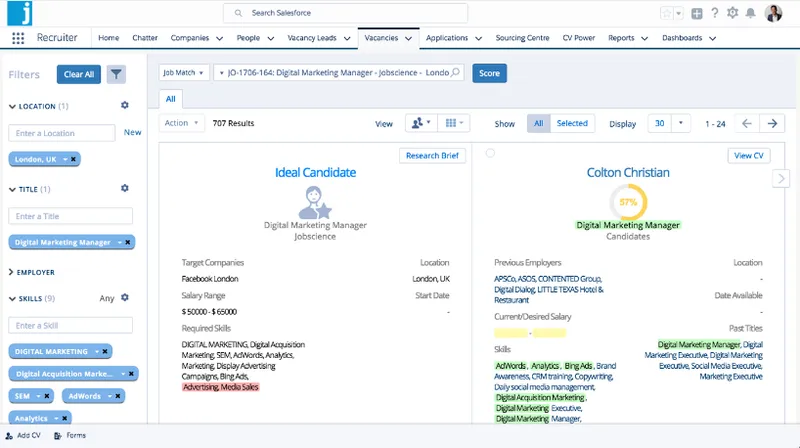Open the London, UK chip dropdown arrow
This screenshot has height=448, width=800.
65,159
